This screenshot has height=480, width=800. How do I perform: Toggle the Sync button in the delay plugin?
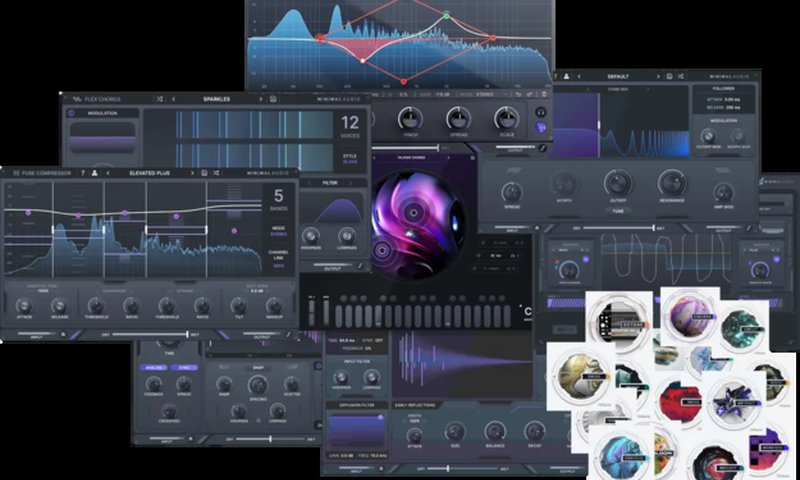click(184, 367)
